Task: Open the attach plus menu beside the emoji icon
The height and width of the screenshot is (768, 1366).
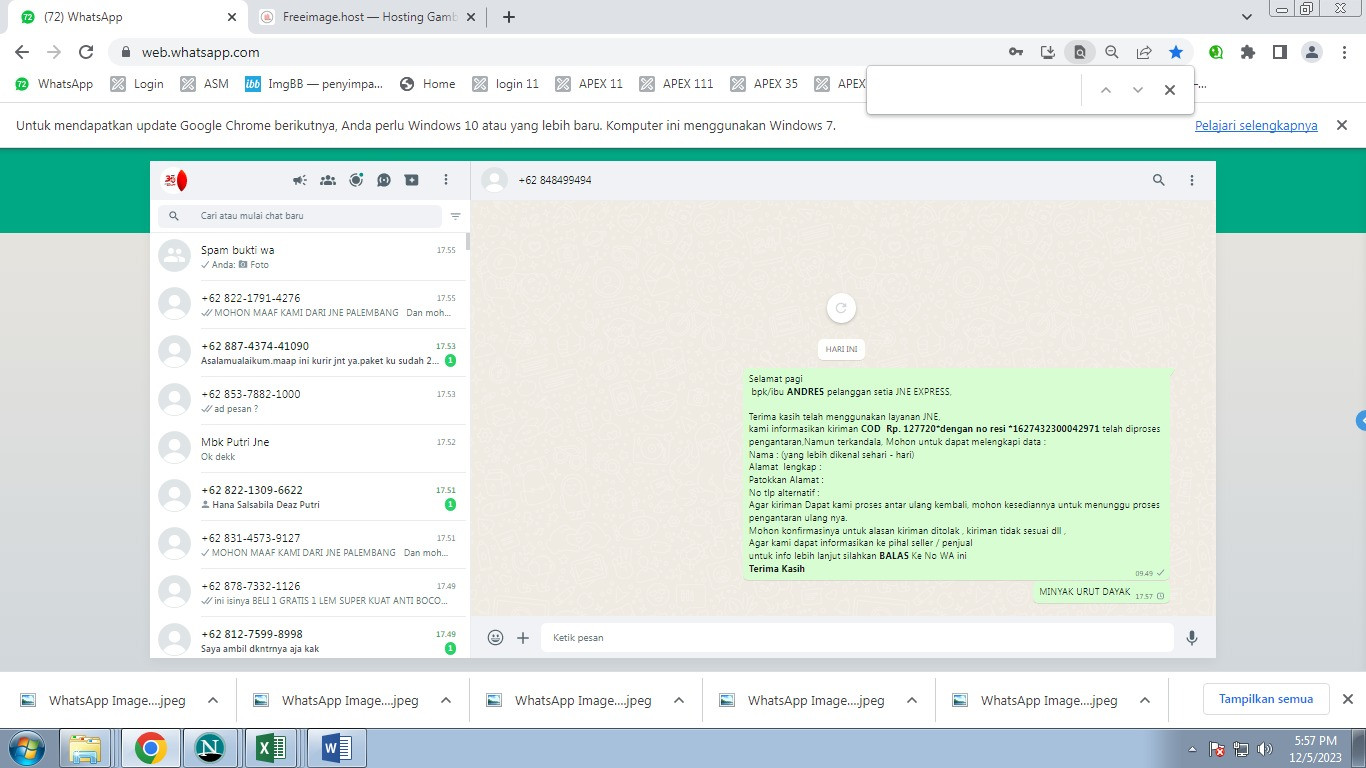Action: tap(523, 637)
